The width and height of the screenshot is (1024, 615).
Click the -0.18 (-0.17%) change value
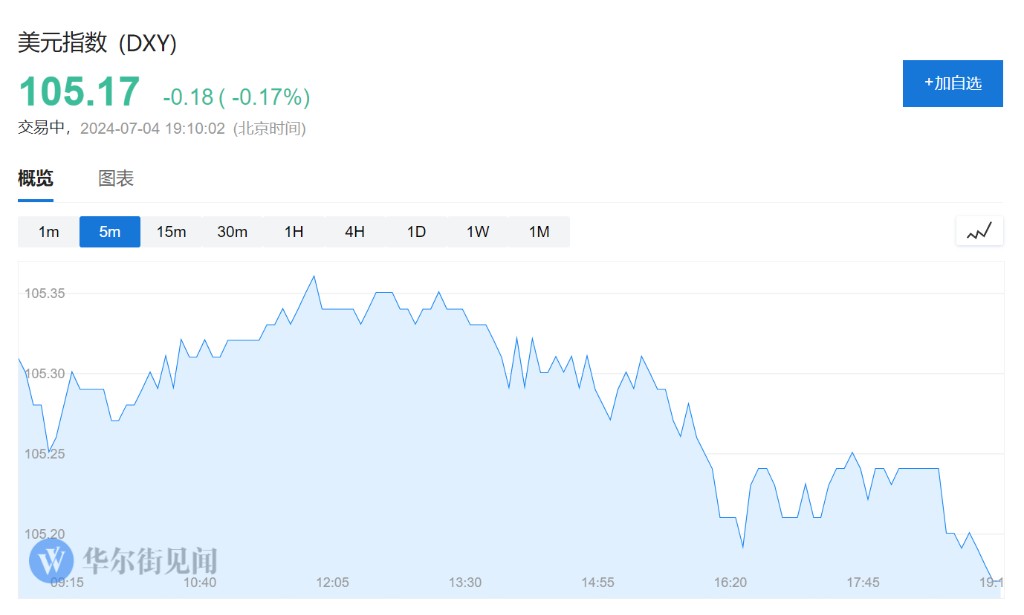(237, 97)
